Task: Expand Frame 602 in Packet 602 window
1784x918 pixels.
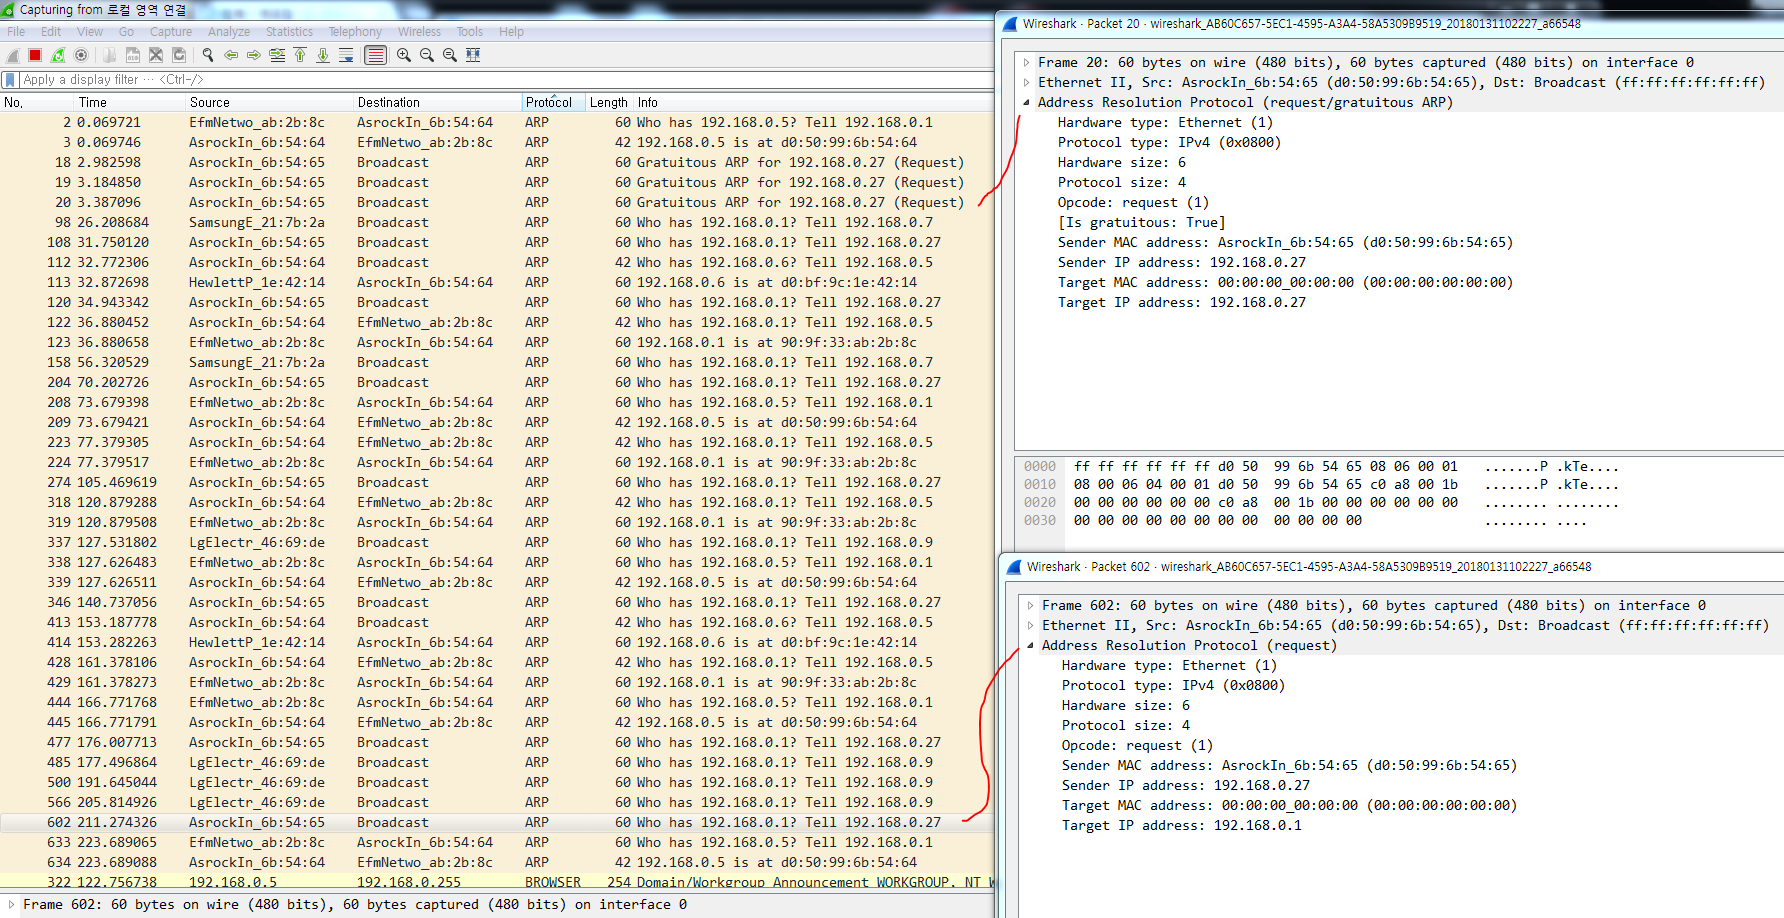Action: pyautogui.click(x=1031, y=605)
